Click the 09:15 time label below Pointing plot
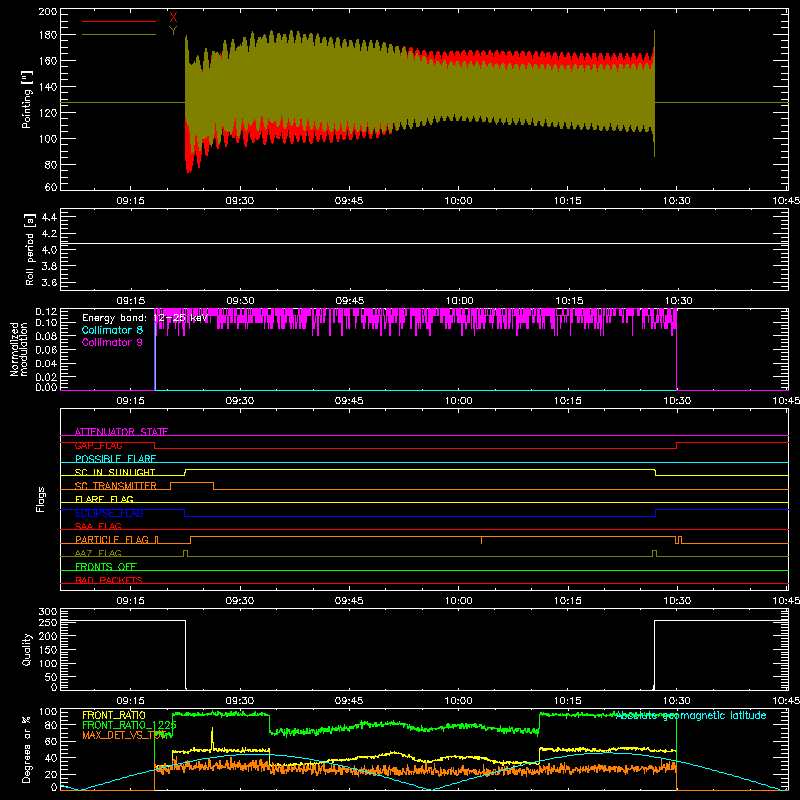 coord(131,201)
